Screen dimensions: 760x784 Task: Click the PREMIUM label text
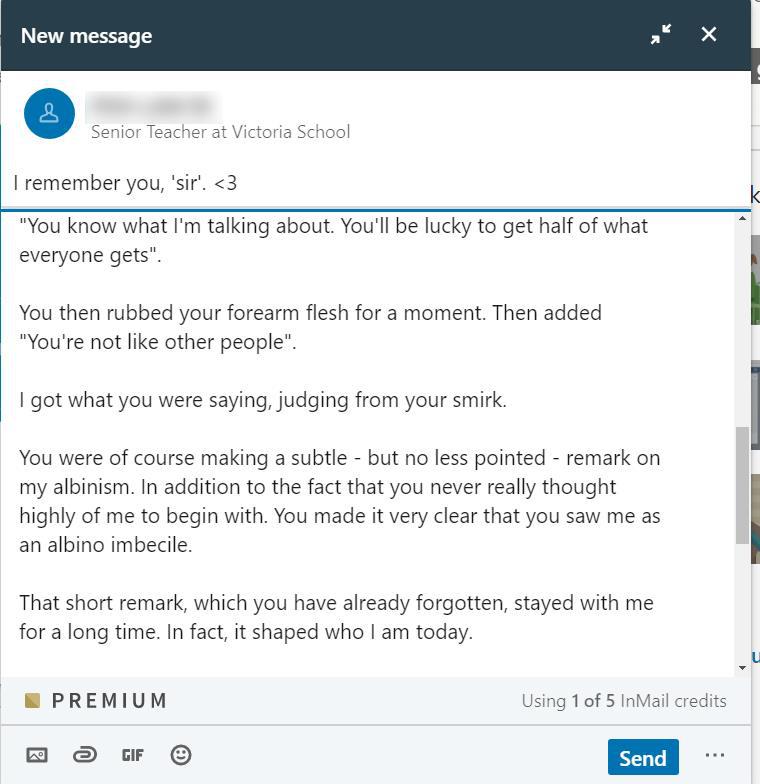(110, 700)
